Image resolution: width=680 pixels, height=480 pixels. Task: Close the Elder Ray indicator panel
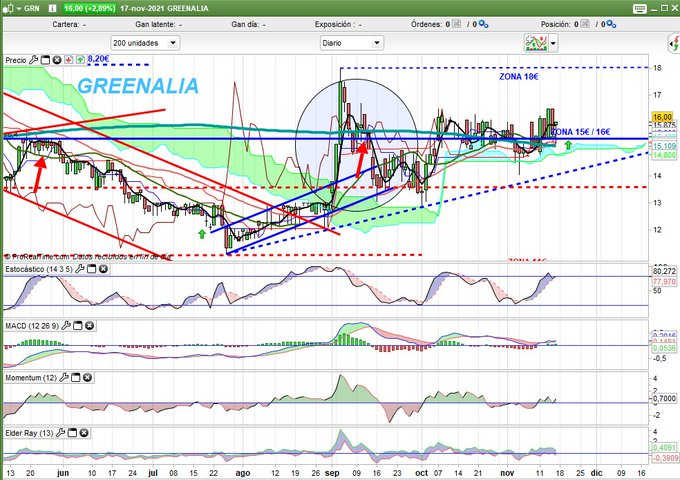[x=84, y=432]
